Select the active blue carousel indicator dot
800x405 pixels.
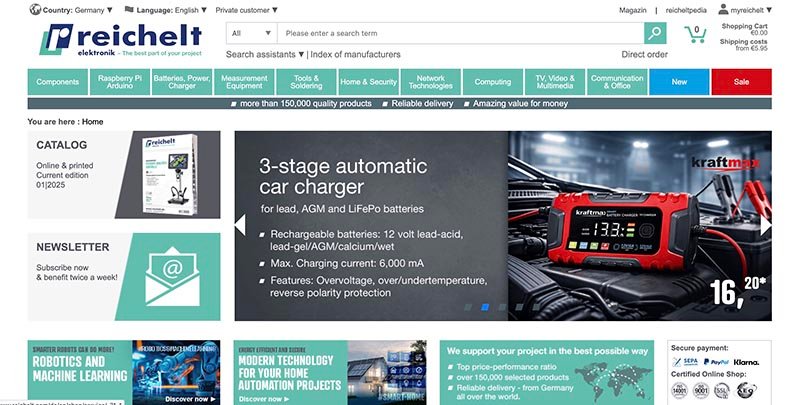pos(485,307)
